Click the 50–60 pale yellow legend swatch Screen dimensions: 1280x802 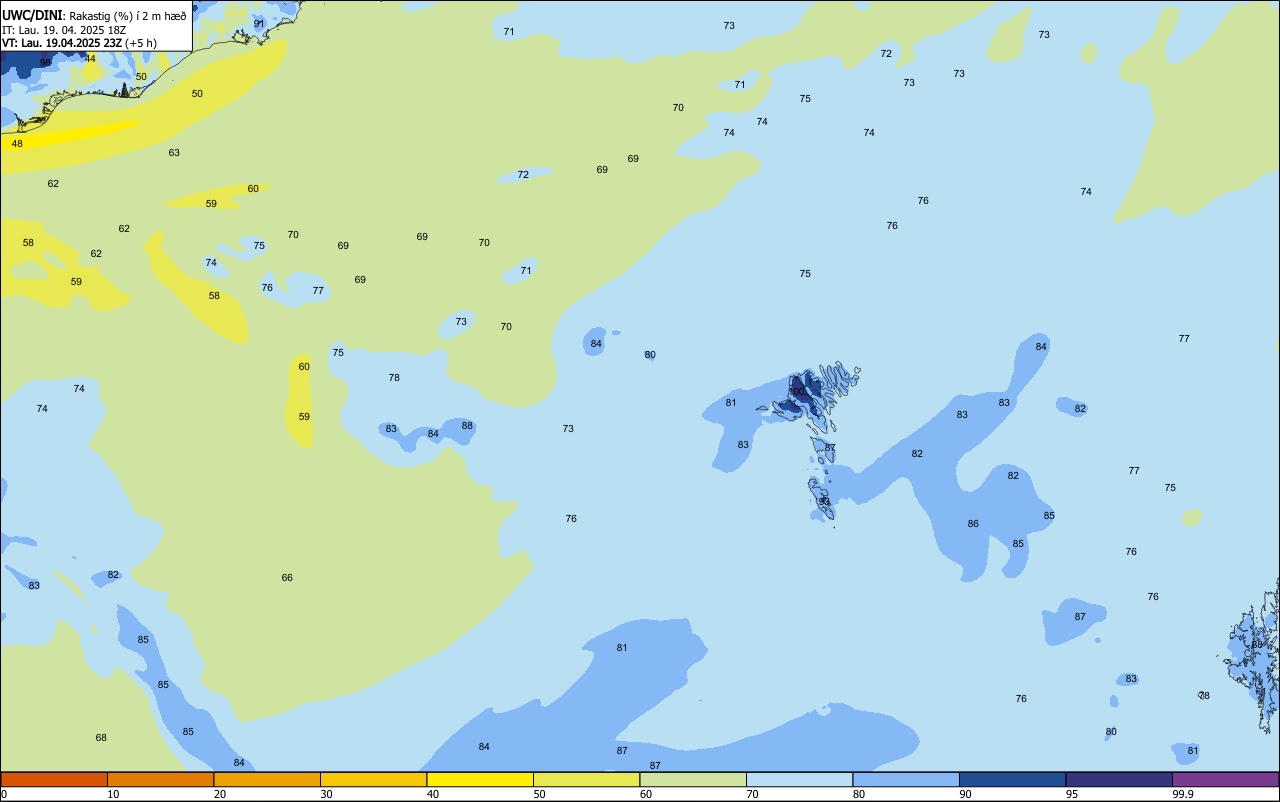click(x=586, y=779)
